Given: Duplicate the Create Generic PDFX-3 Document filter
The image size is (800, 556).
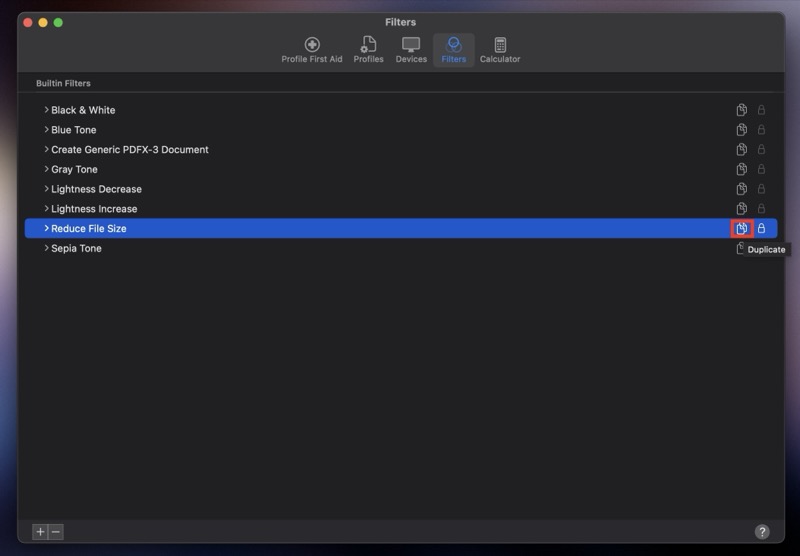Looking at the screenshot, I should (741, 149).
